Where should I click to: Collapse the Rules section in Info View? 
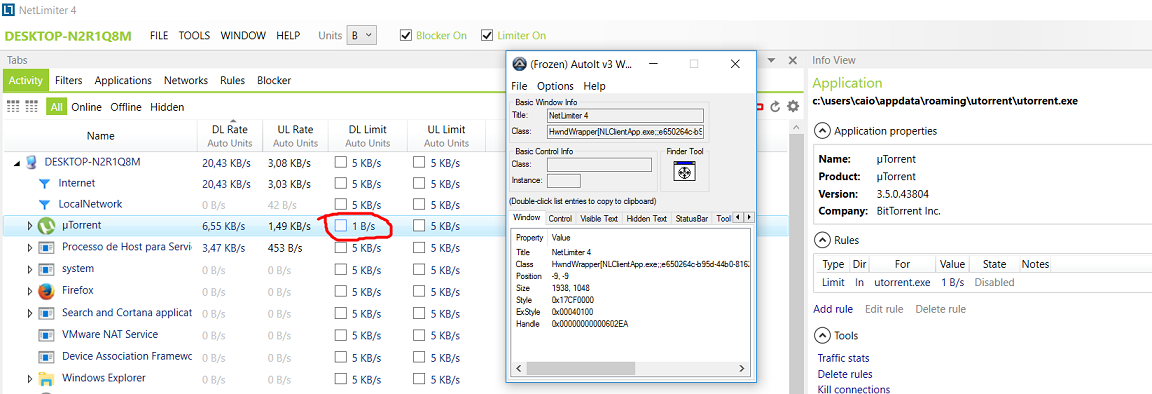[821, 240]
